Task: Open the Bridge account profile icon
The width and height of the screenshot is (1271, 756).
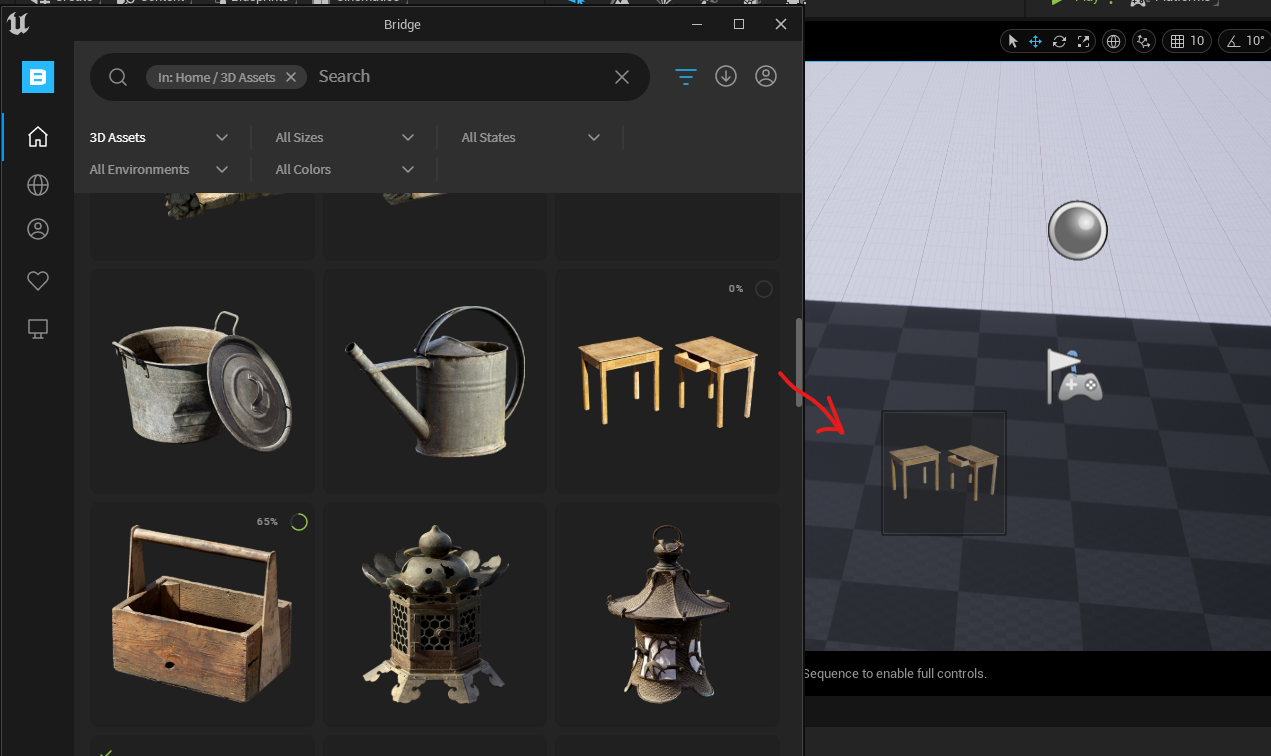Action: (x=766, y=76)
